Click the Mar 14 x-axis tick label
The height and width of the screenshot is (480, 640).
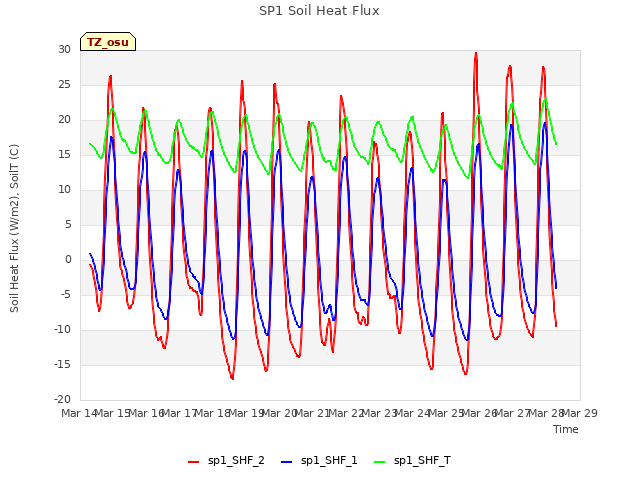(79, 413)
